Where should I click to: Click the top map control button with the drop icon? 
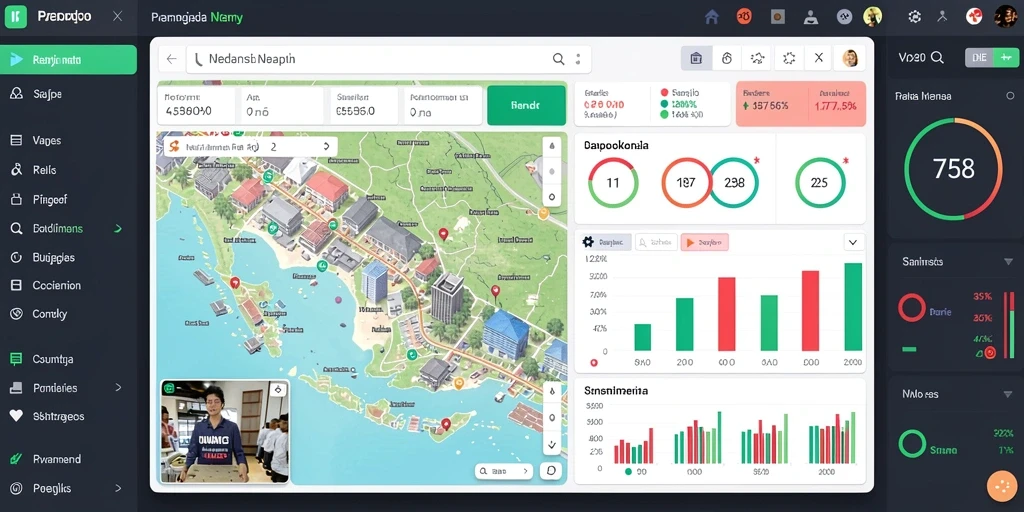(552, 146)
